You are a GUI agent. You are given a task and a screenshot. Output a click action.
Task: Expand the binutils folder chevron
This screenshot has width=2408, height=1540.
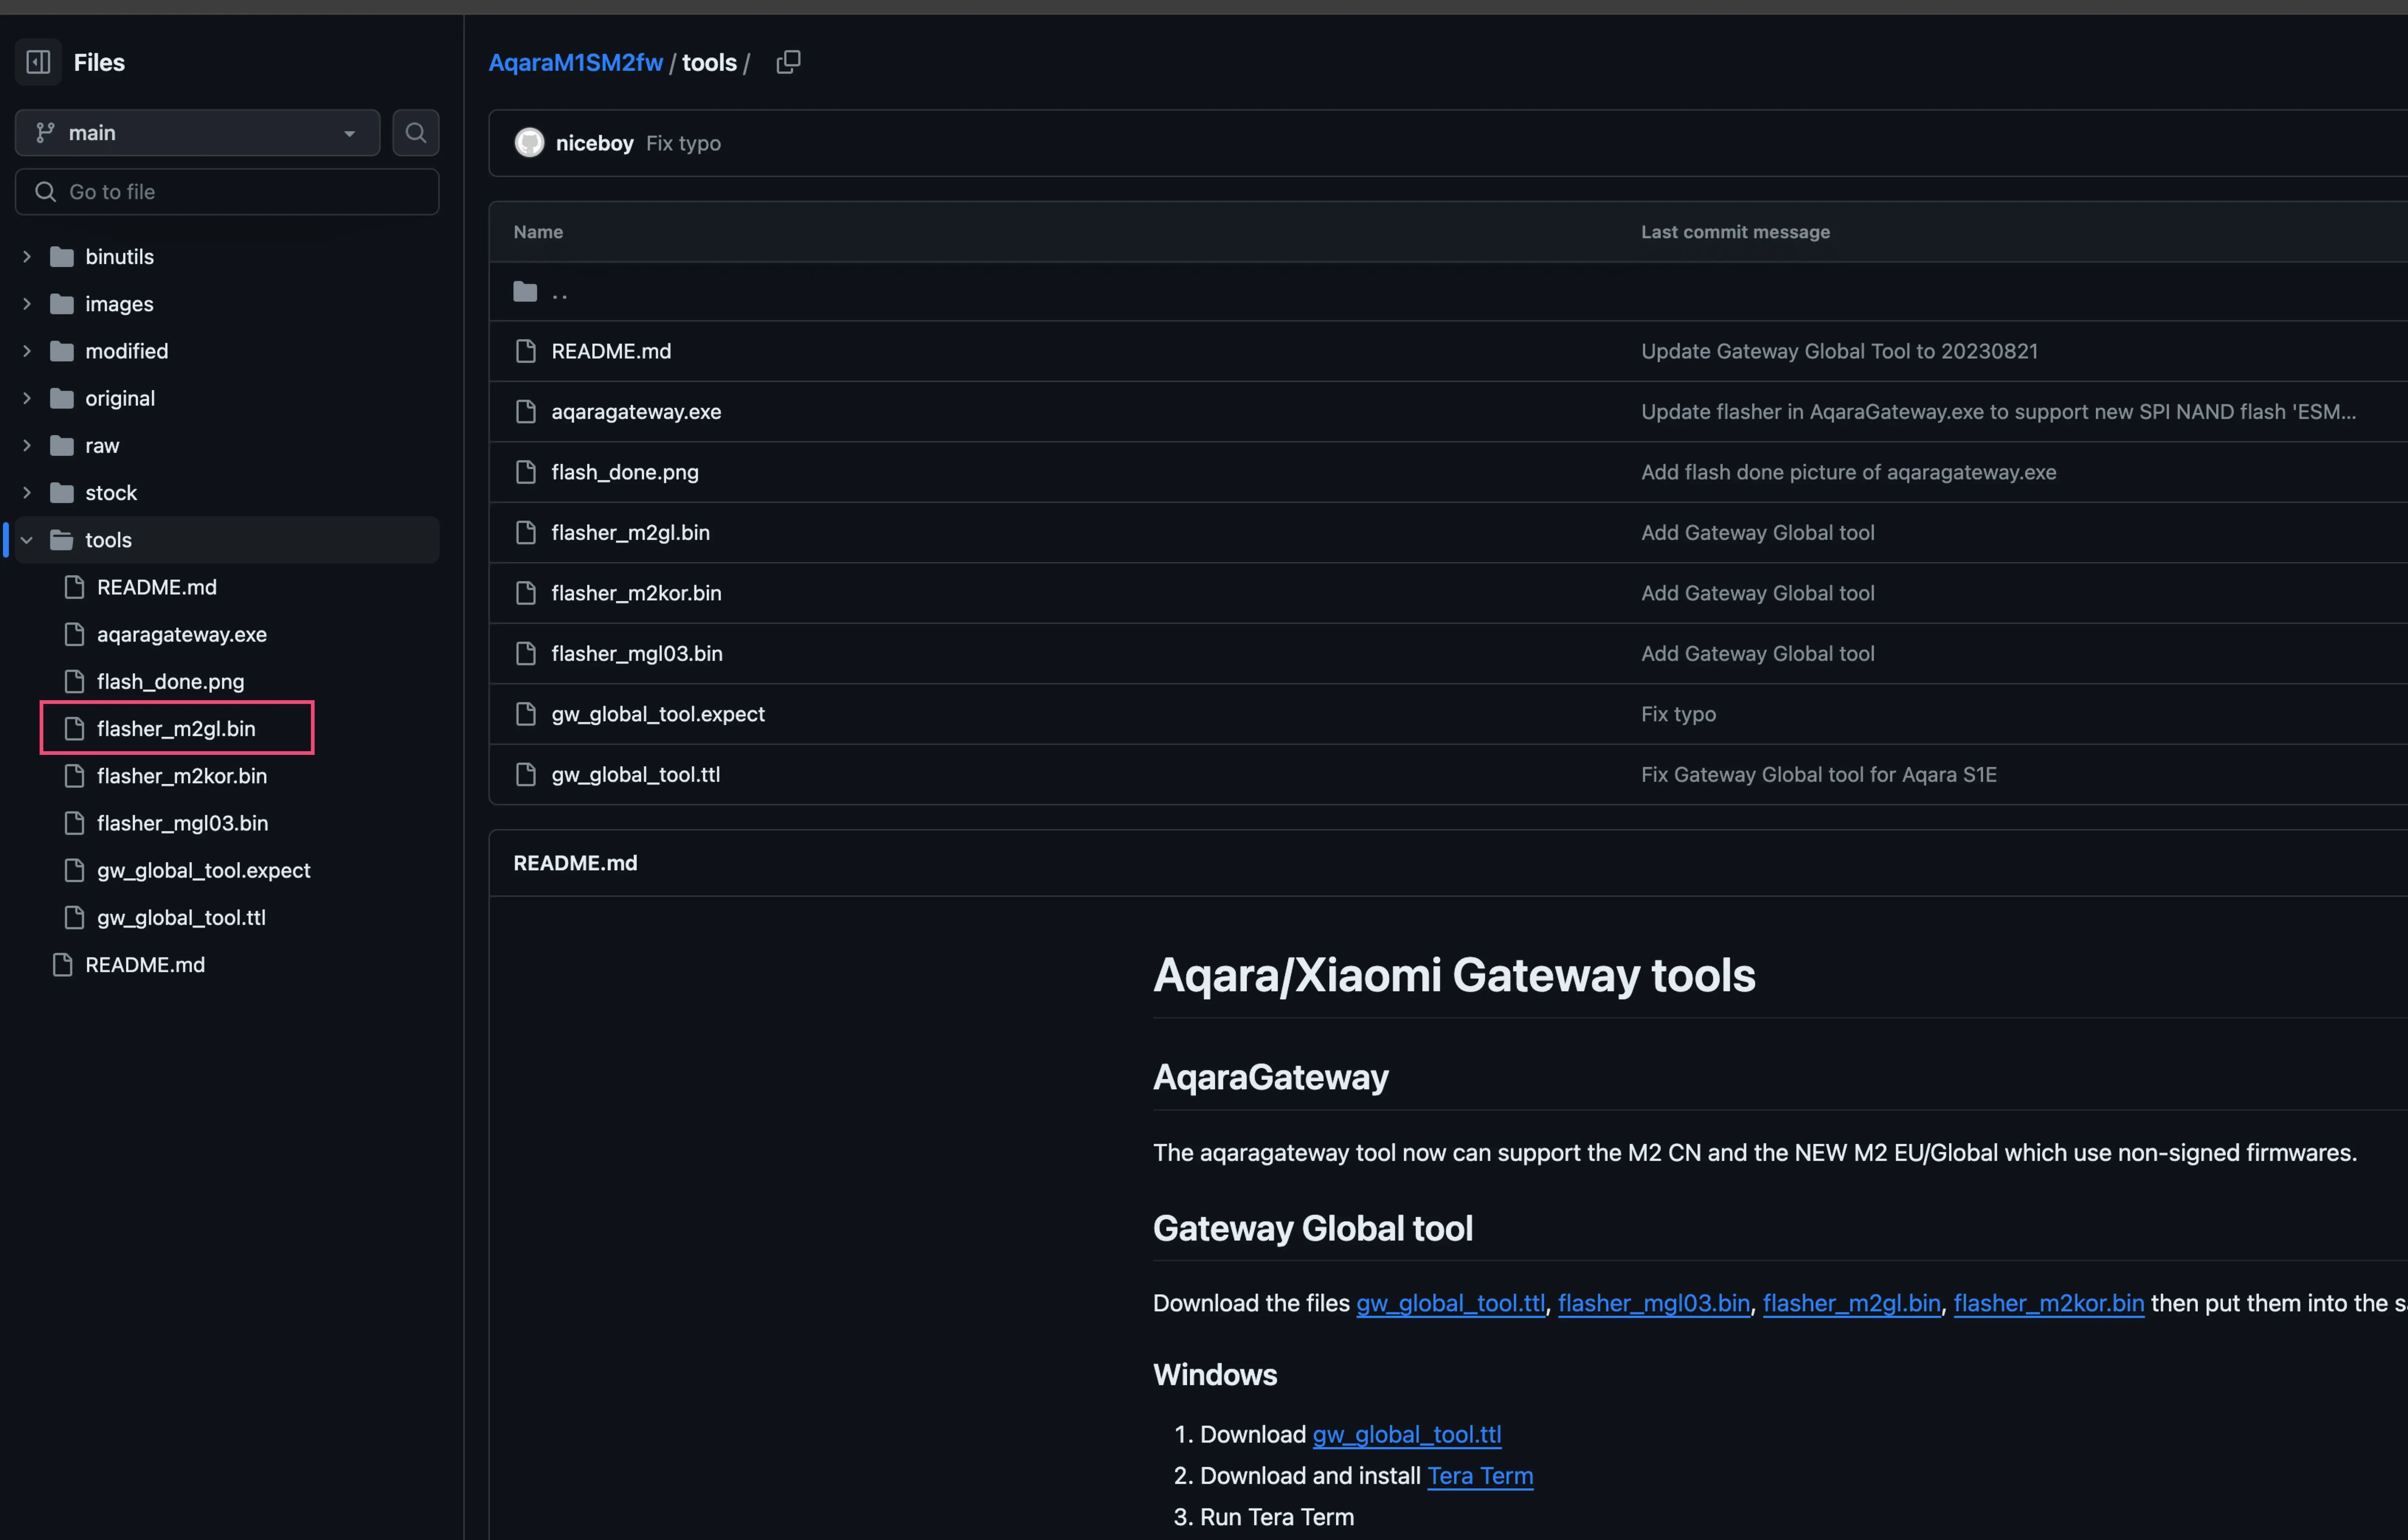coord(27,257)
